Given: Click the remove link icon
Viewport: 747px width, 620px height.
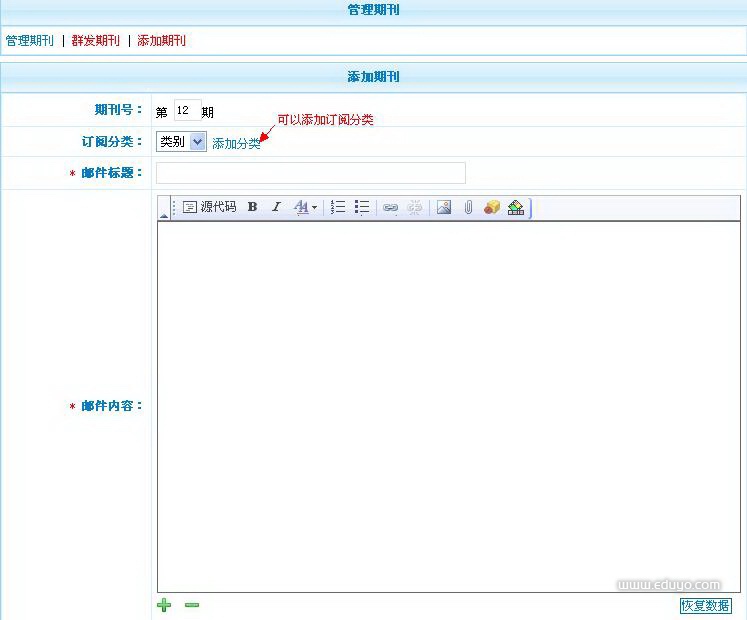Looking at the screenshot, I should point(415,207).
